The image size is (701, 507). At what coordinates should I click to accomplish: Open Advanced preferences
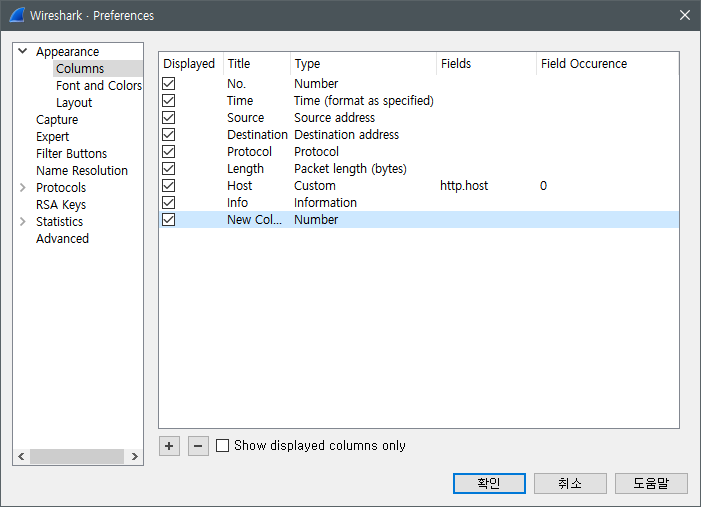coord(62,239)
